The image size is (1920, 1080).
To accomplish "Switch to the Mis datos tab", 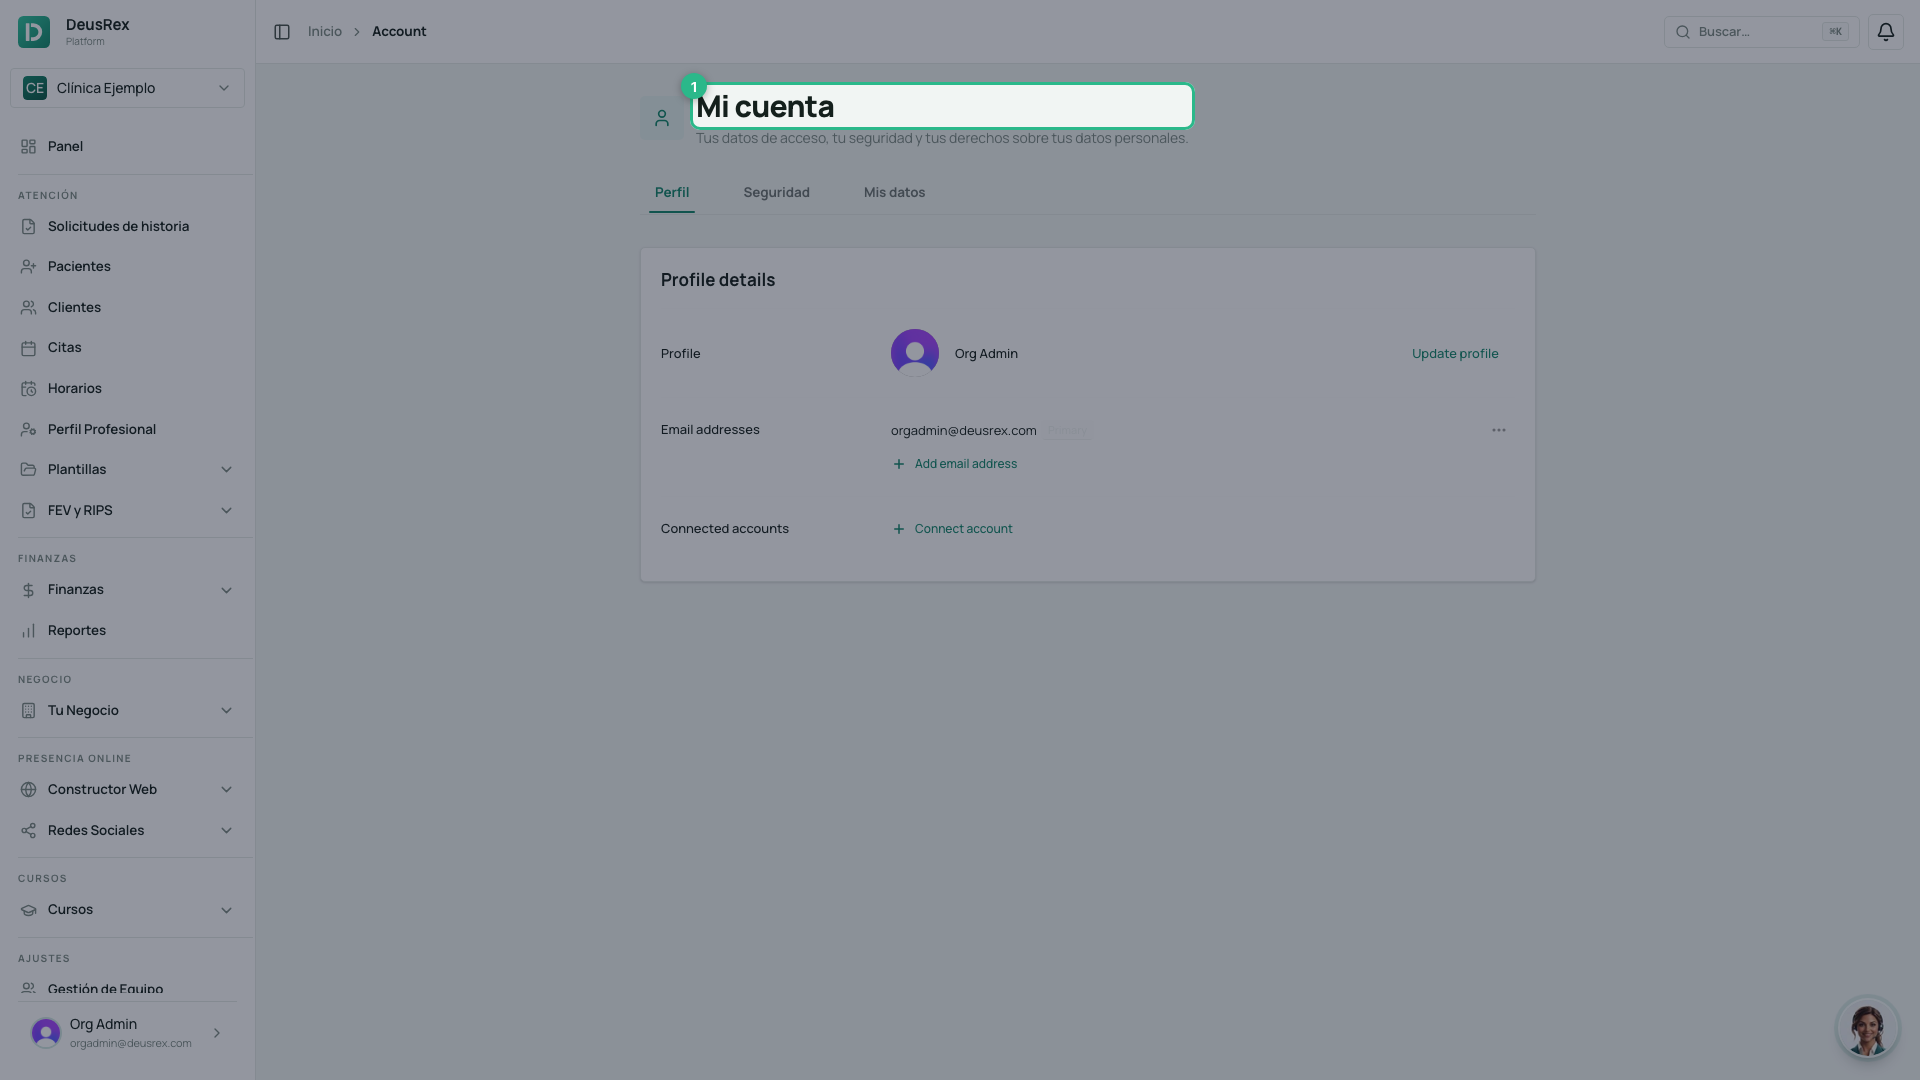I will [x=894, y=192].
